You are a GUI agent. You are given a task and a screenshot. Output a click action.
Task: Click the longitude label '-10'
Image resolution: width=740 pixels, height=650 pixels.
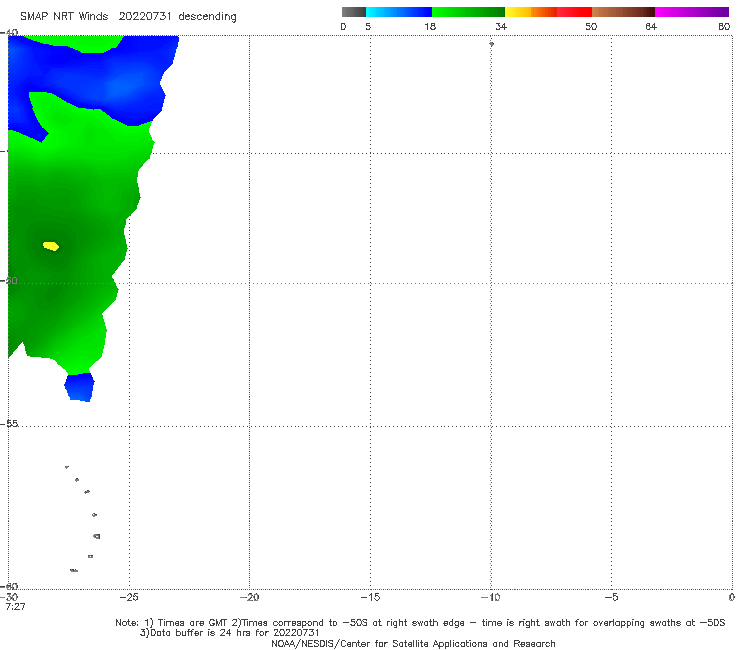point(490,598)
